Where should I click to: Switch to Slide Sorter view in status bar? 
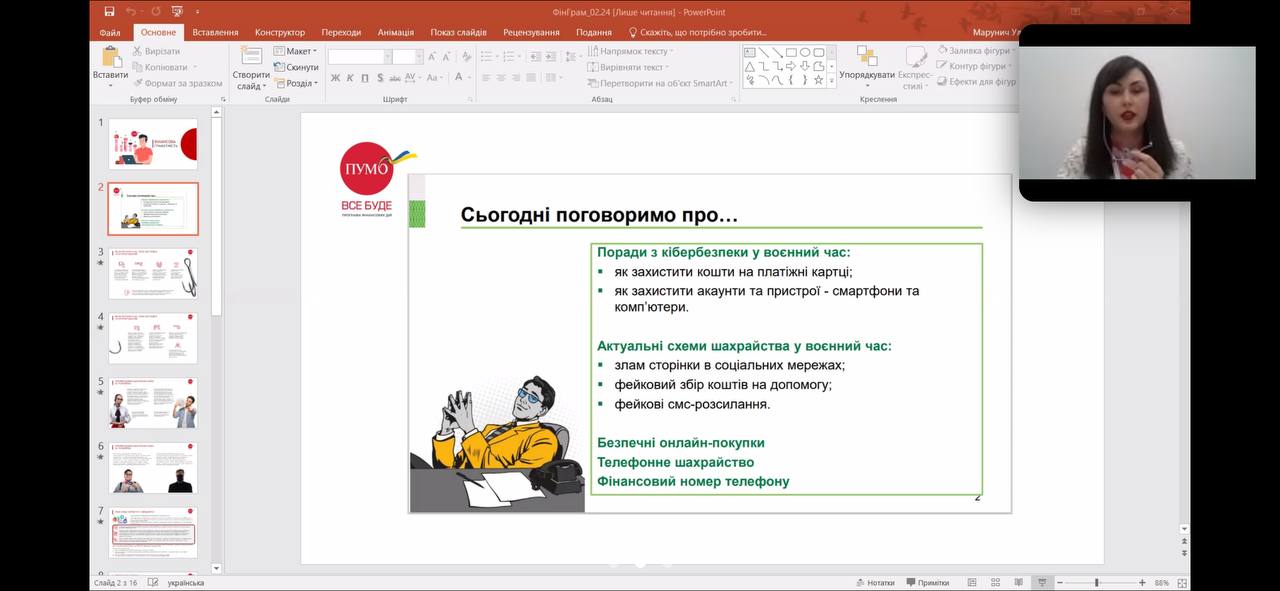coord(995,582)
